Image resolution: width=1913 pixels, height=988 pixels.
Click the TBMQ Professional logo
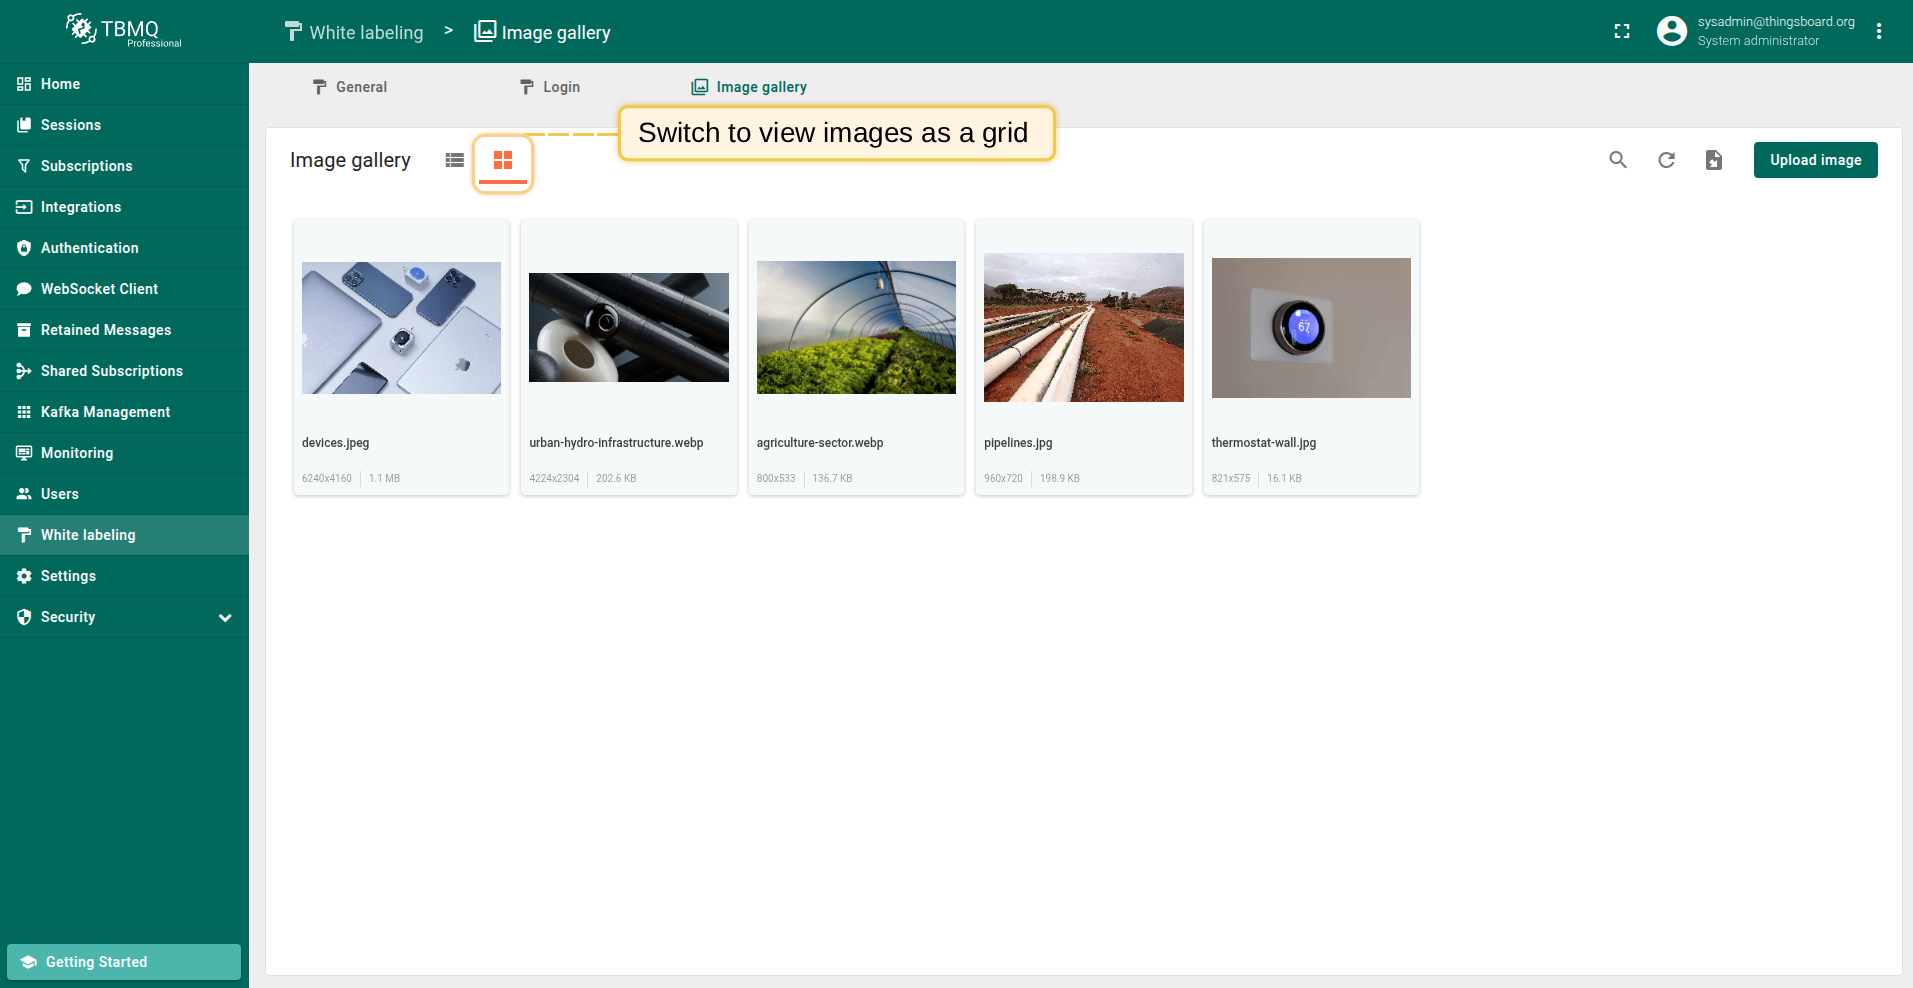click(x=124, y=31)
